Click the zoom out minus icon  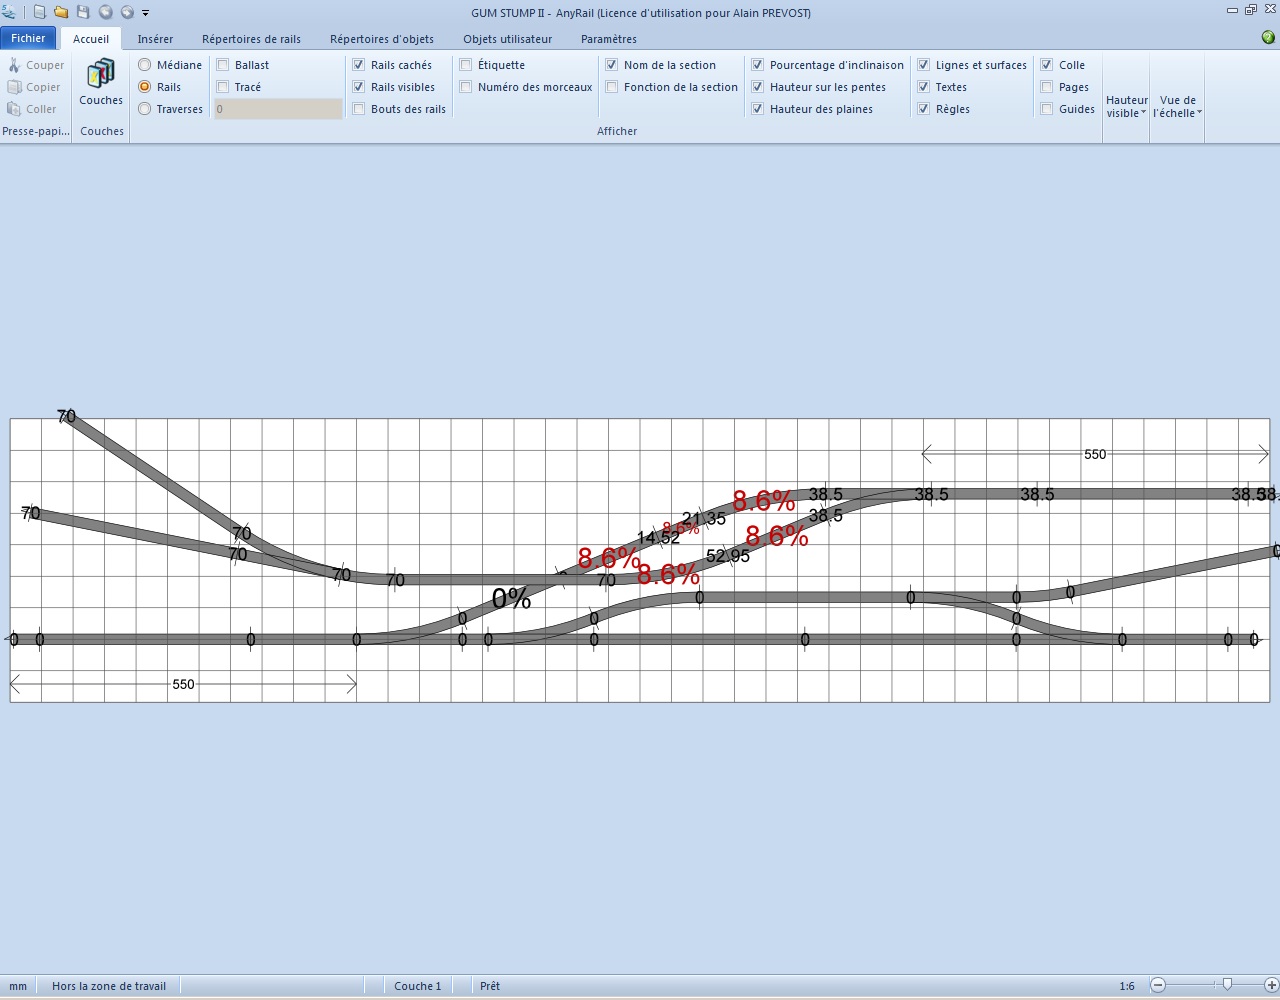click(1158, 985)
